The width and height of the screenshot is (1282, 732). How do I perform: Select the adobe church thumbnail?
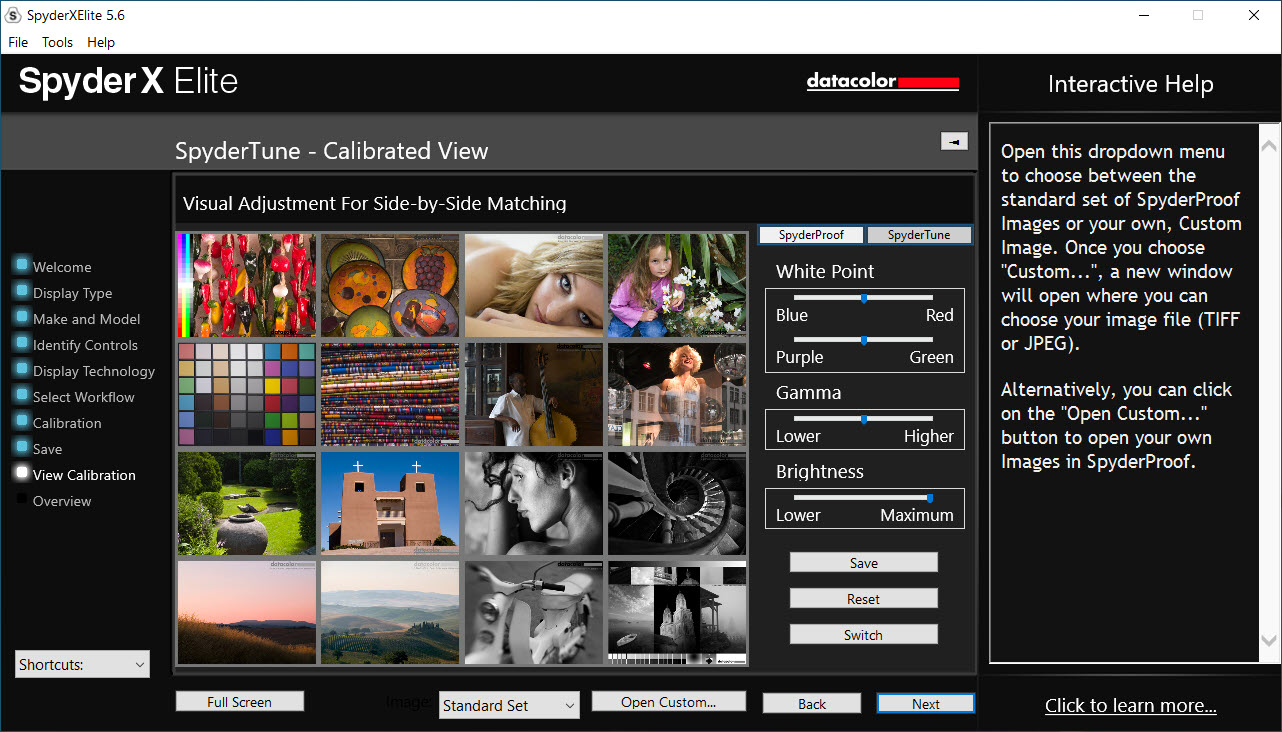click(x=390, y=503)
